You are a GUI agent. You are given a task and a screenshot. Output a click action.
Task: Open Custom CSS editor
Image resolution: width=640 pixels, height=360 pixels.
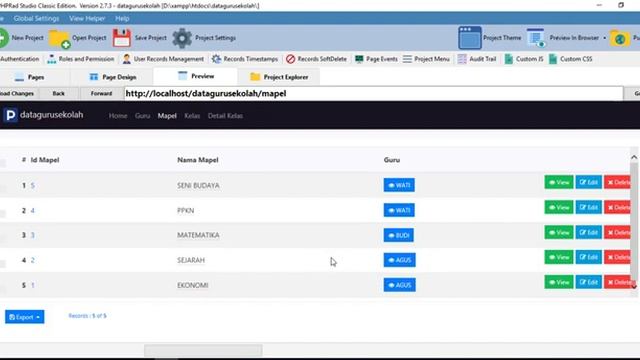click(x=571, y=59)
